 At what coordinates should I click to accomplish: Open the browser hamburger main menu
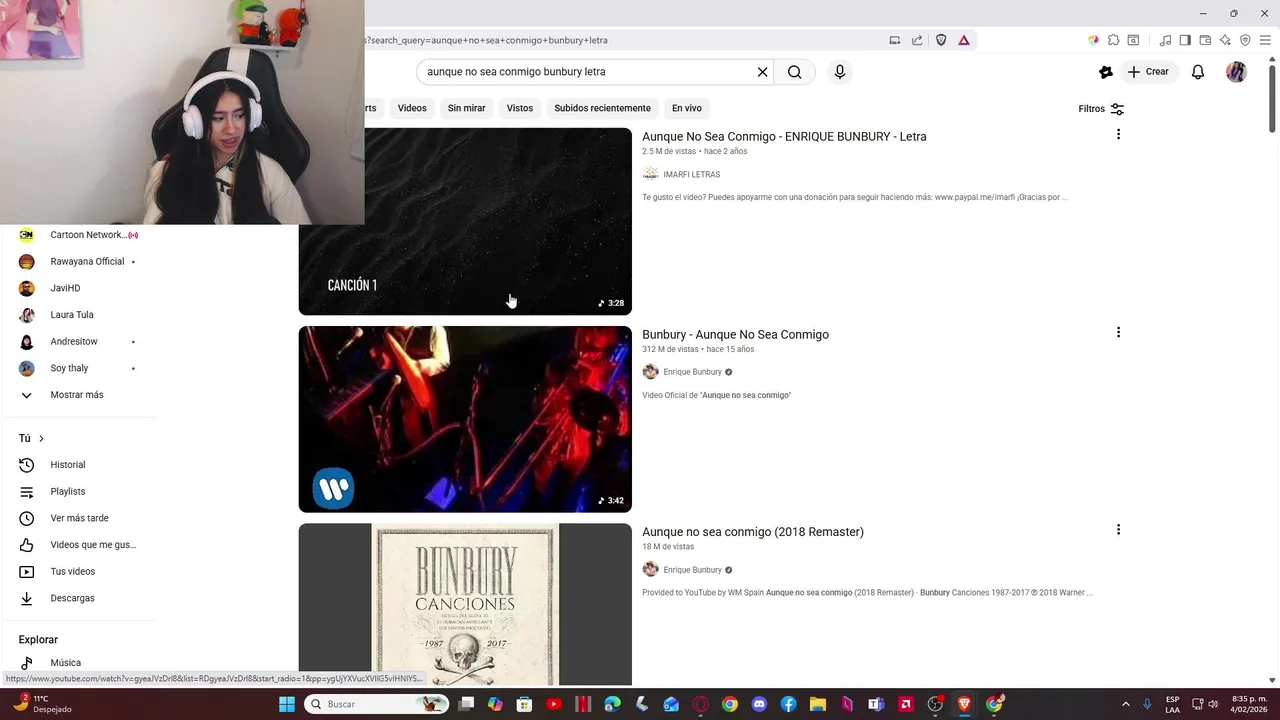1265,40
